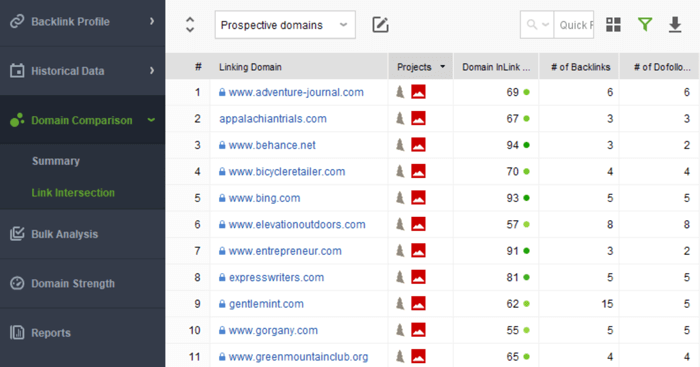Sort by the # column header
Image resolution: width=700 pixels, height=367 pixels.
pos(198,67)
